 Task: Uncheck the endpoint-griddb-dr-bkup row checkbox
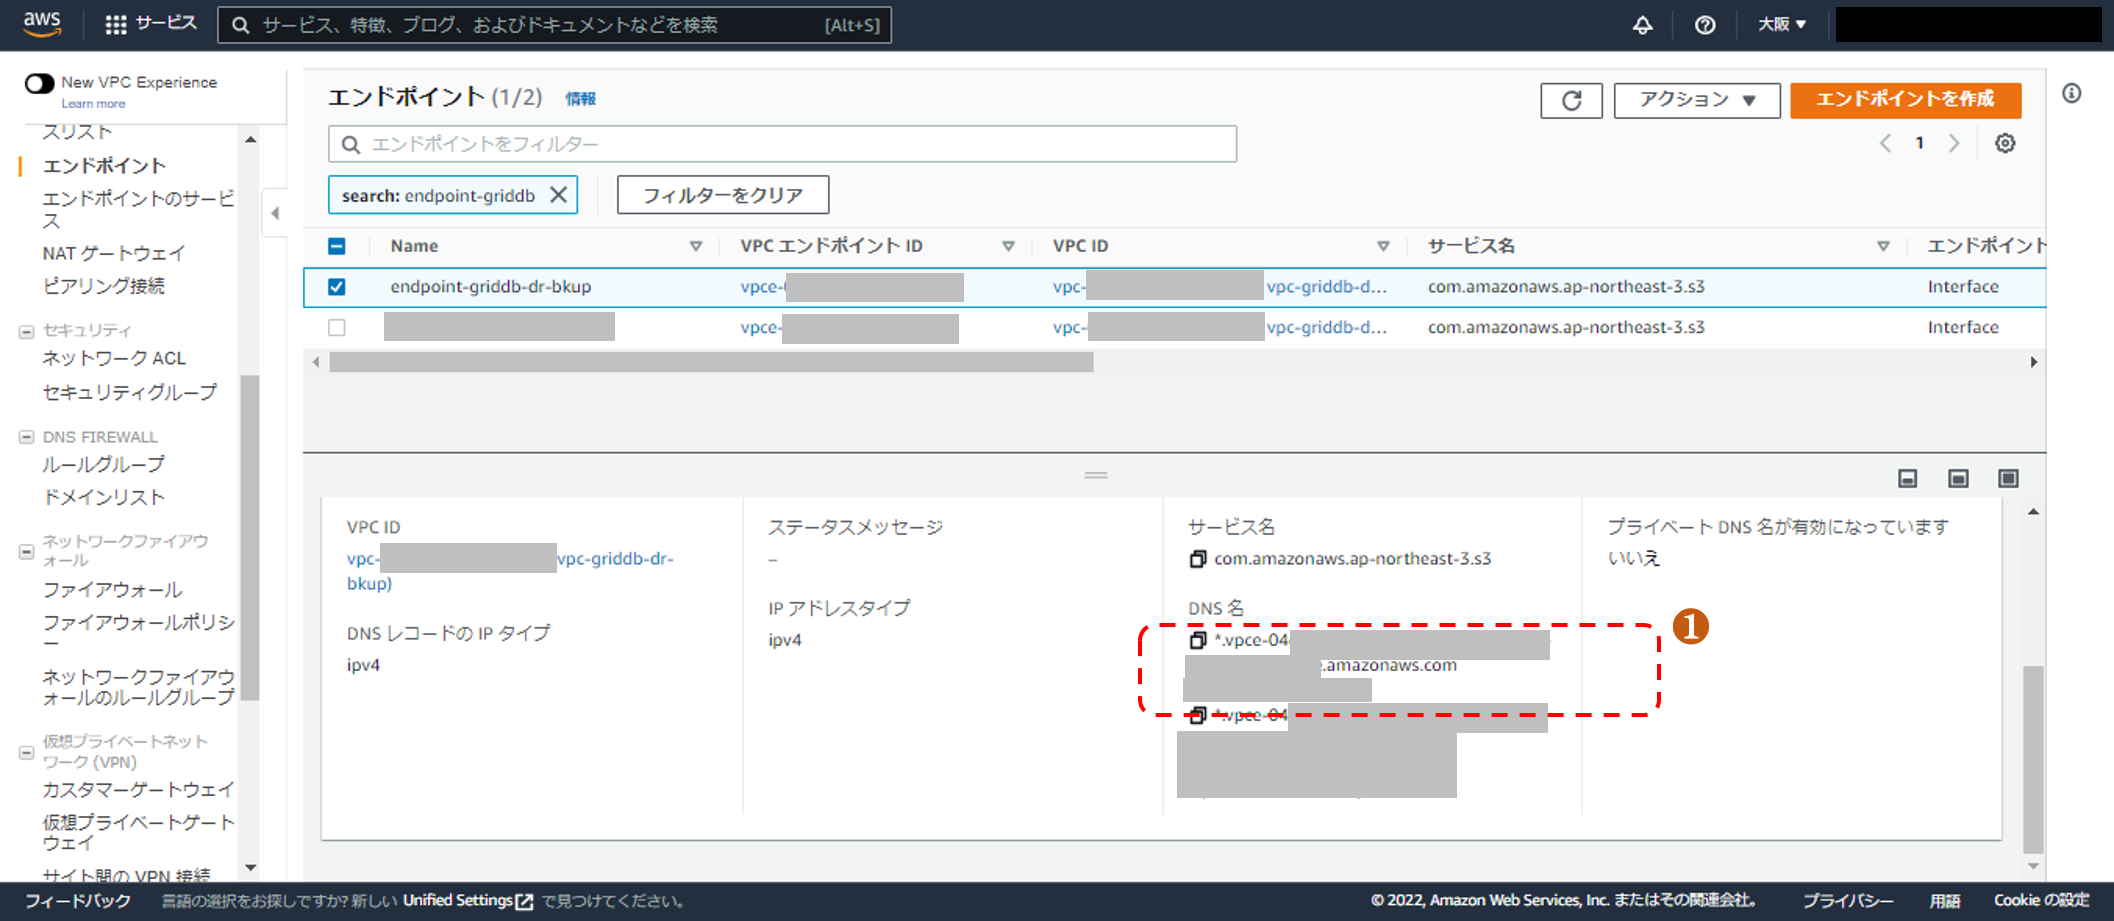(x=337, y=287)
